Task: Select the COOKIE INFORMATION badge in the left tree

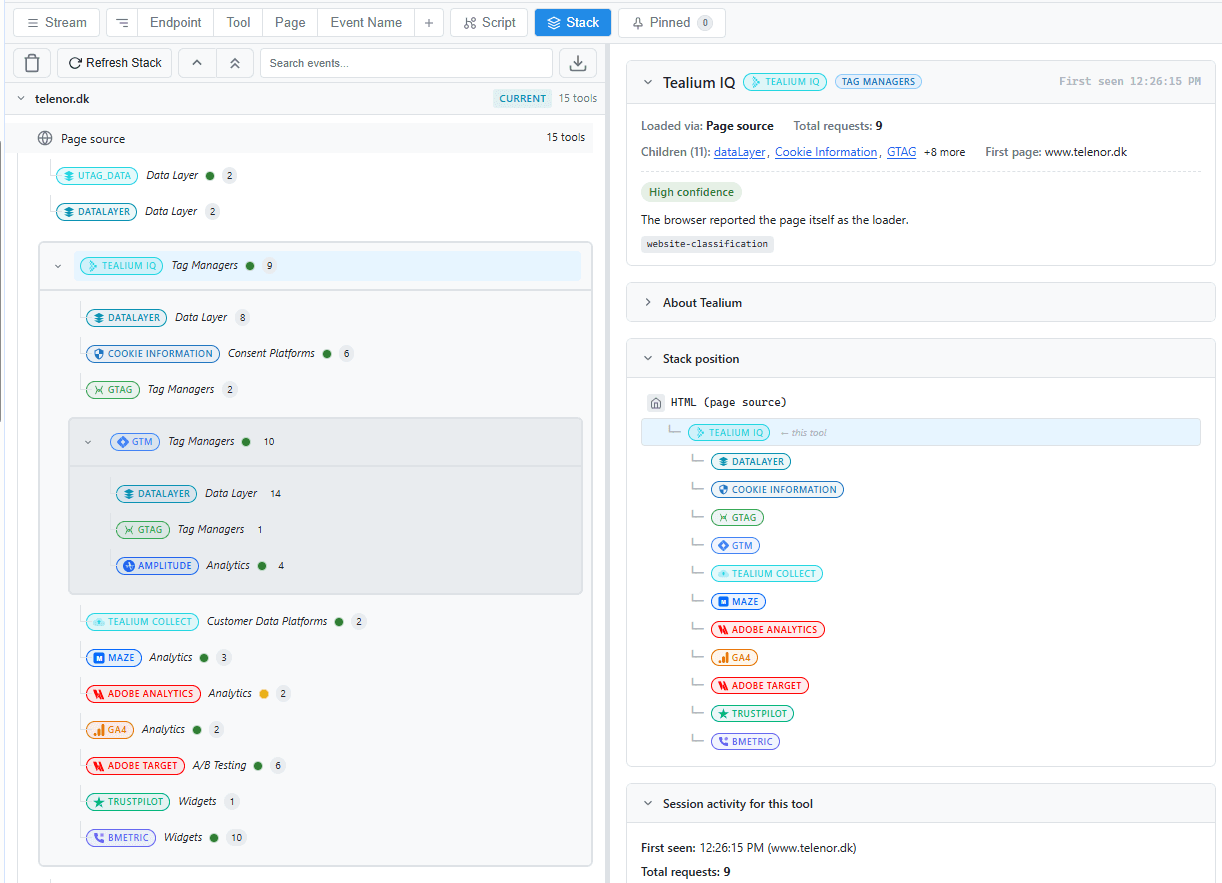Action: tap(152, 354)
